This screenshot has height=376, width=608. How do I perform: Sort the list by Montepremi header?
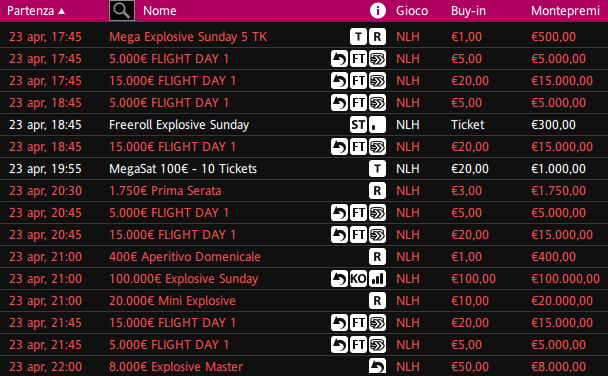click(565, 11)
